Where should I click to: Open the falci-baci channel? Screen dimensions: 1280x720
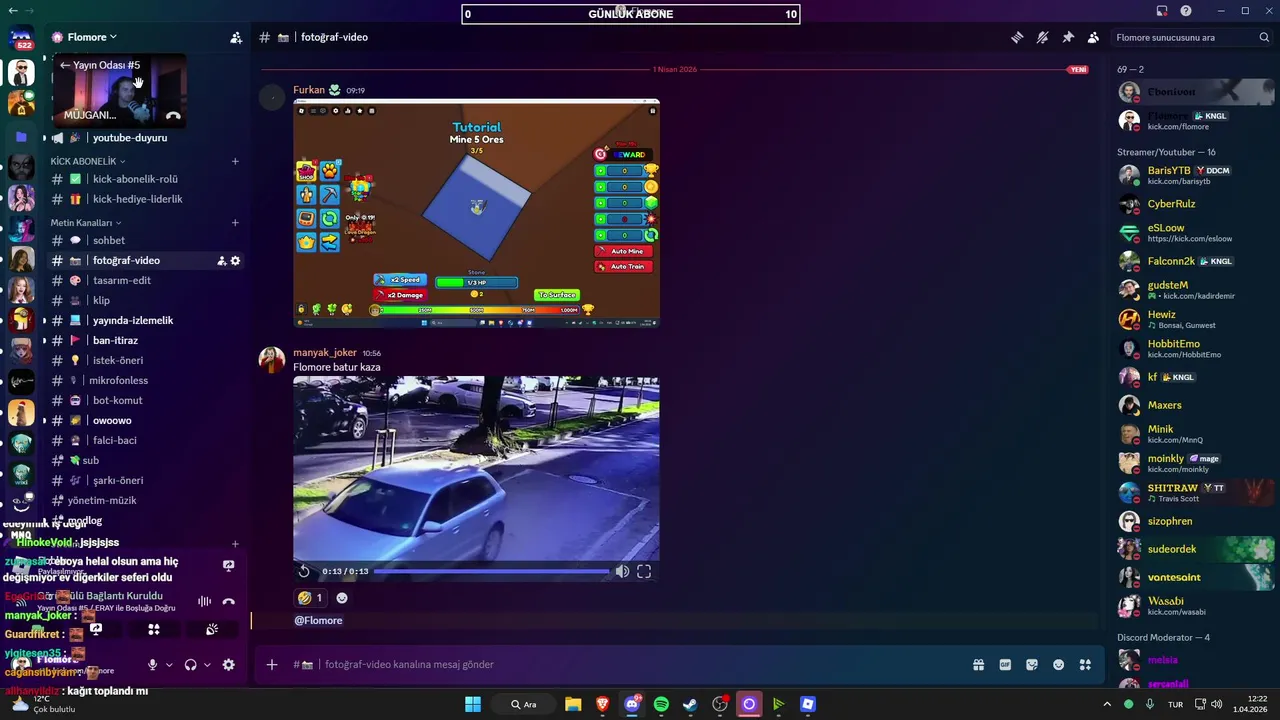114,440
